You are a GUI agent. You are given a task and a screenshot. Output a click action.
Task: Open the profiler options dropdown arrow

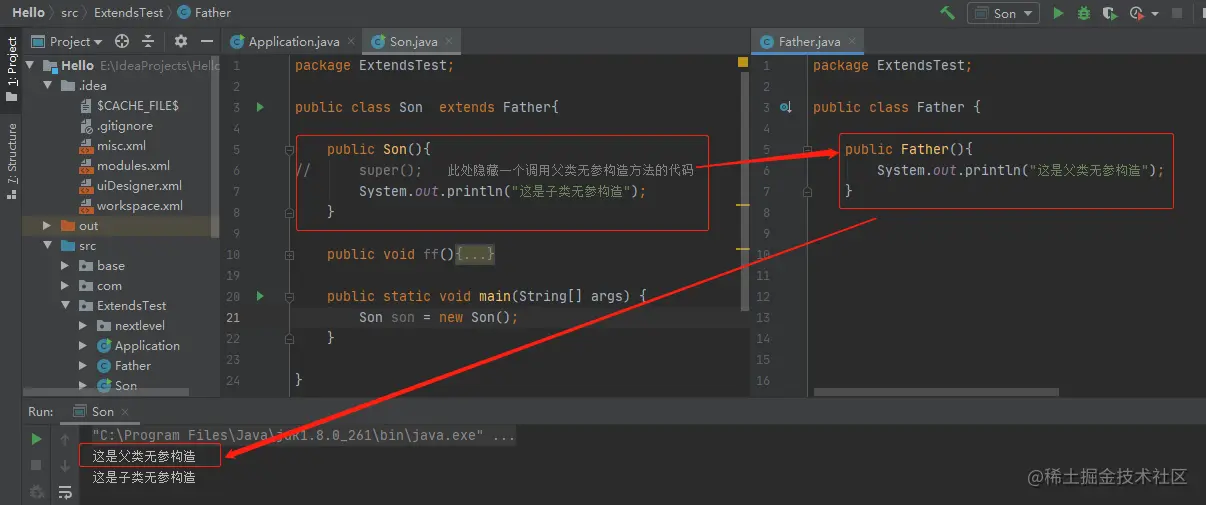(1154, 14)
